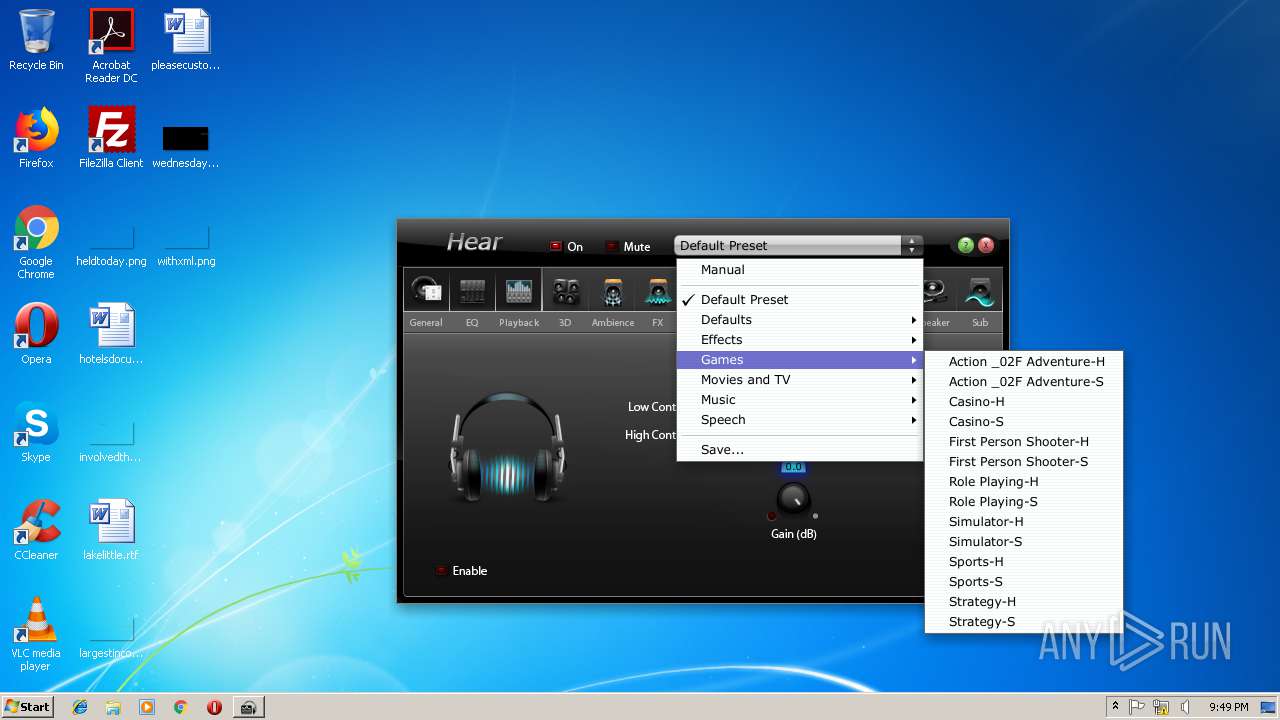Select Strategy-S preset
1280x720 pixels.
coord(1024,622)
